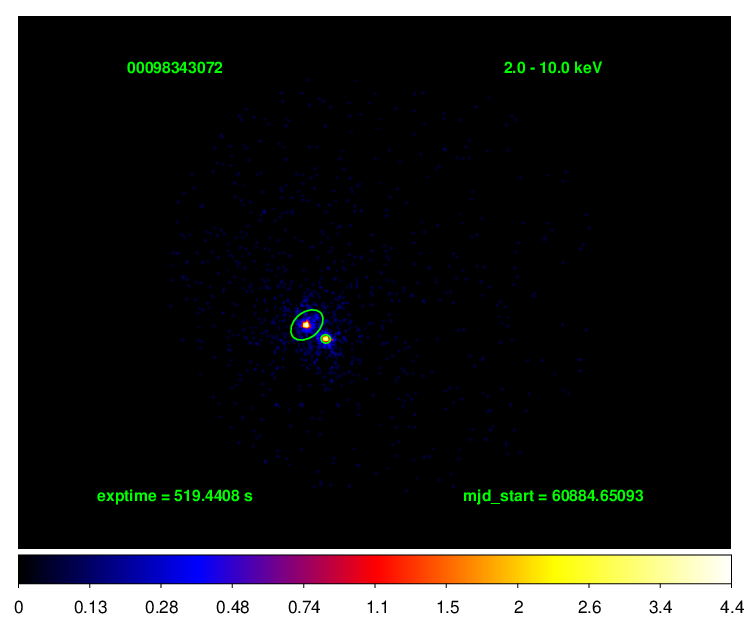The width and height of the screenshot is (751, 635).
Task: Select the maximum colorbar value 4.4
Action: 731,607
